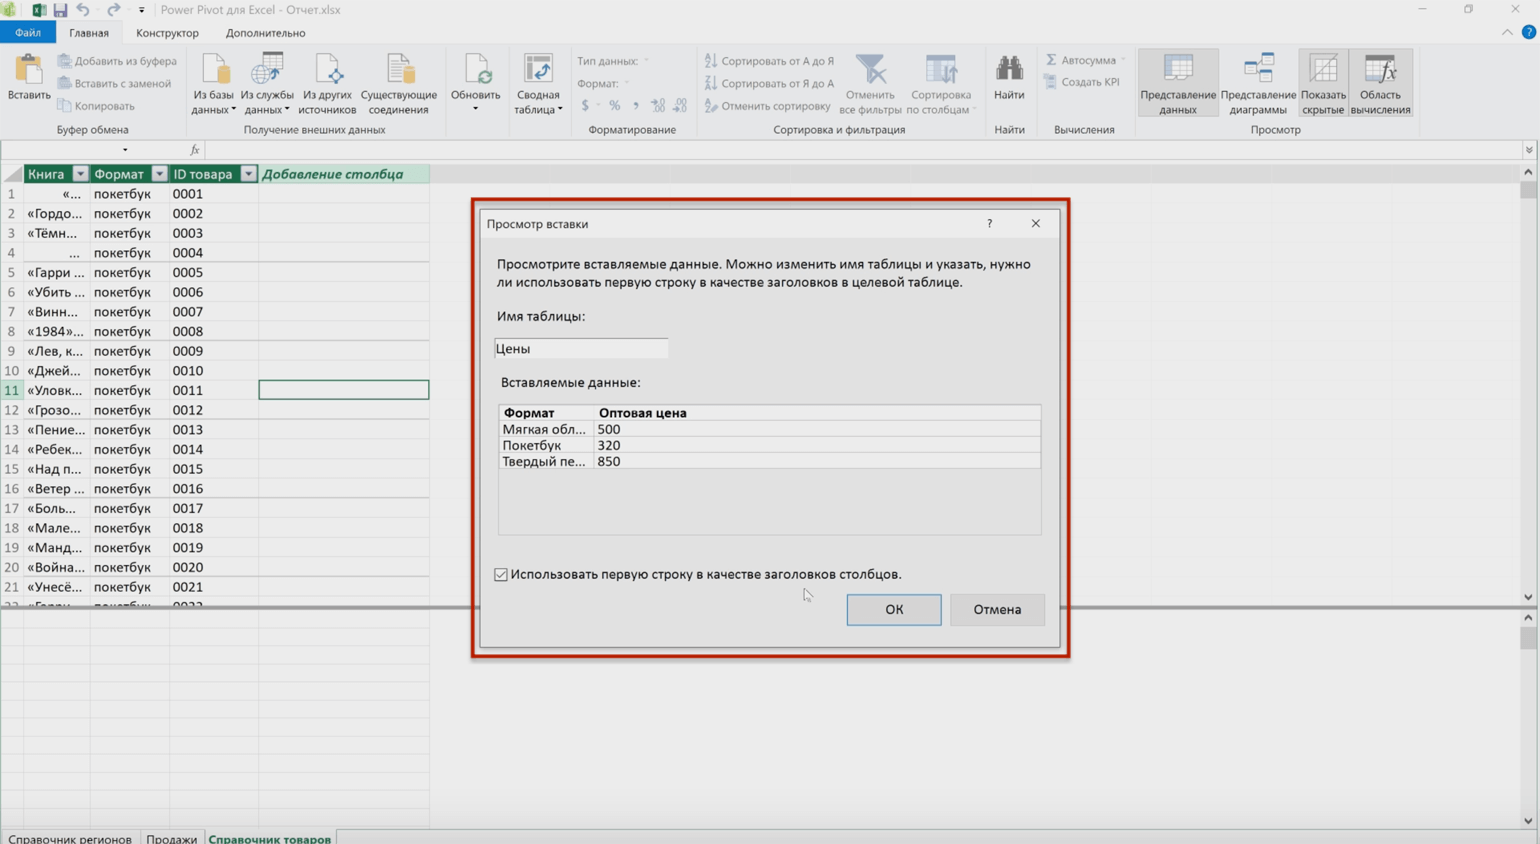Expand the formula bar arrow
The height and width of the screenshot is (844, 1540).
[1529, 150]
